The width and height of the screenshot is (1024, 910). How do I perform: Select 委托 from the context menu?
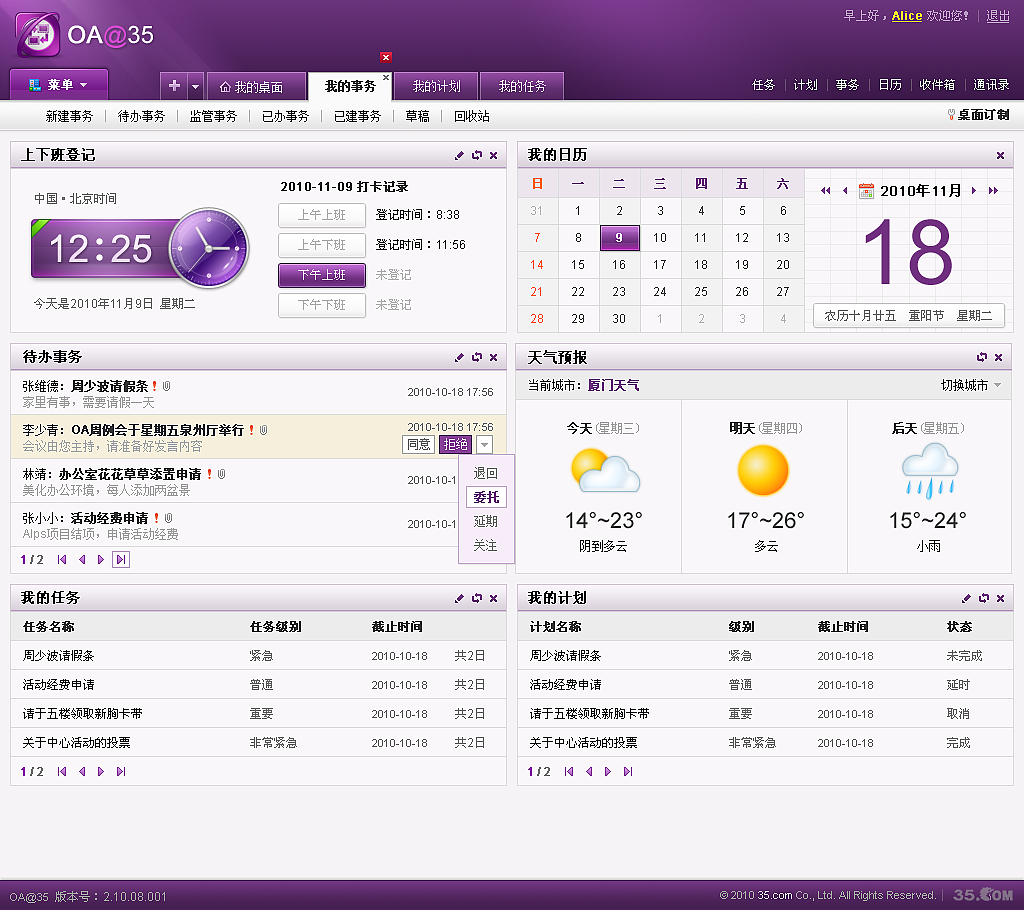[x=487, y=497]
